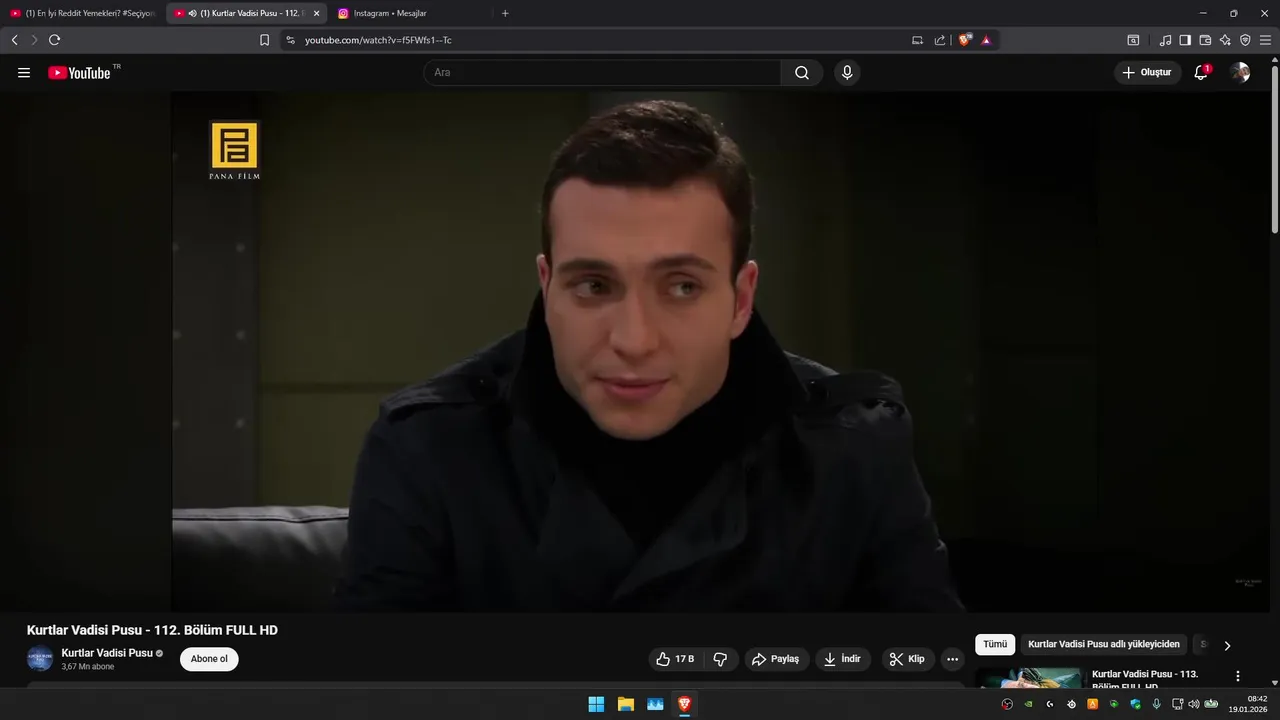Click the browser forward arrow

click(x=34, y=40)
